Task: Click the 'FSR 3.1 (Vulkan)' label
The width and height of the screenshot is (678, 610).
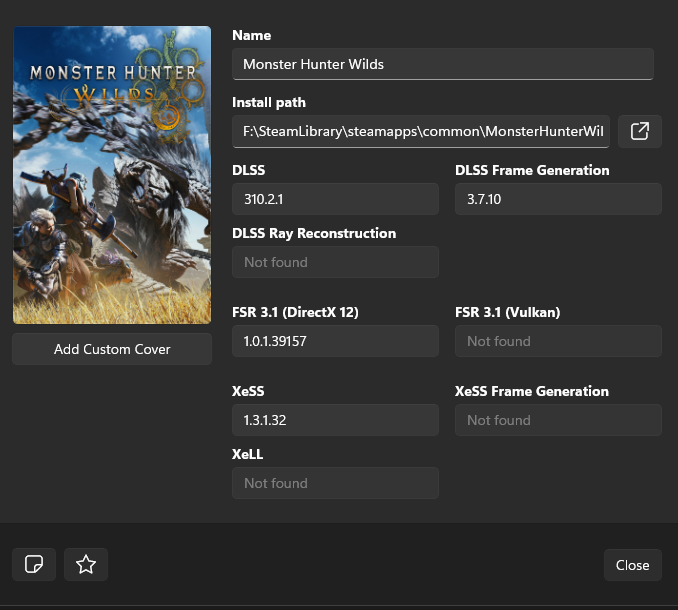Action: coord(507,312)
